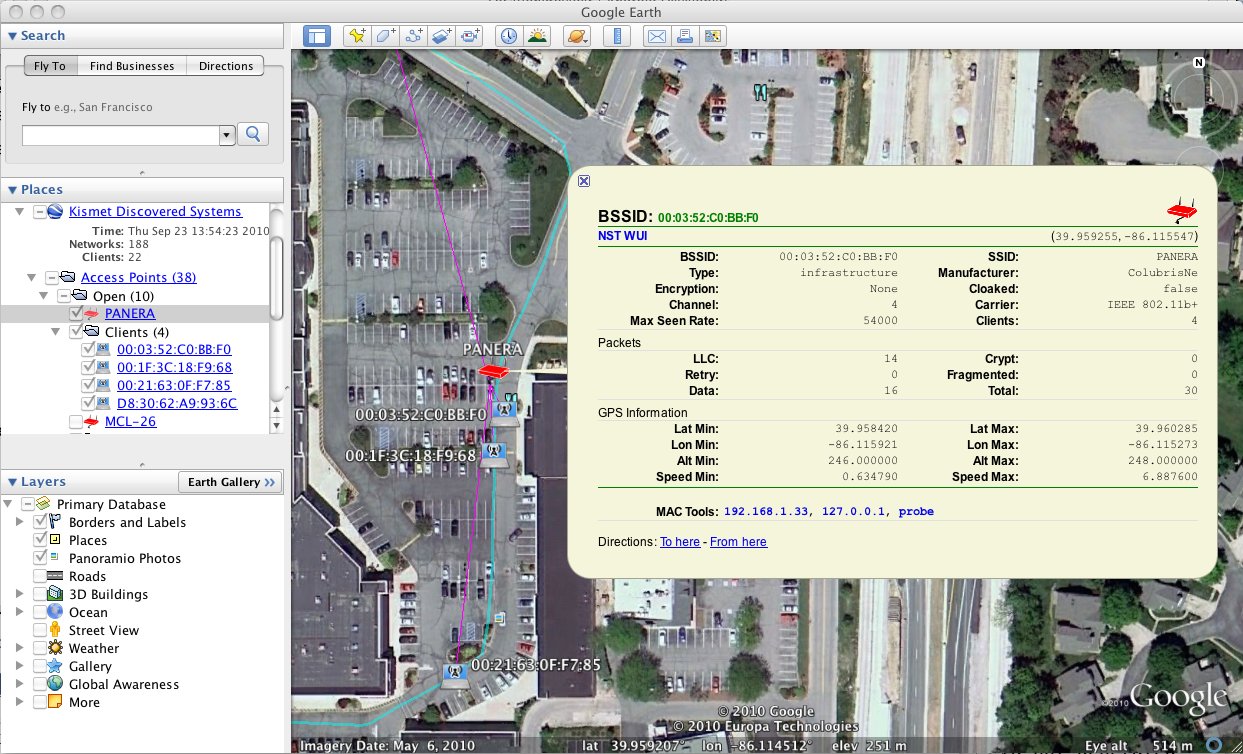Record a tour with the camera icon
The height and width of the screenshot is (754, 1243).
coord(470,36)
